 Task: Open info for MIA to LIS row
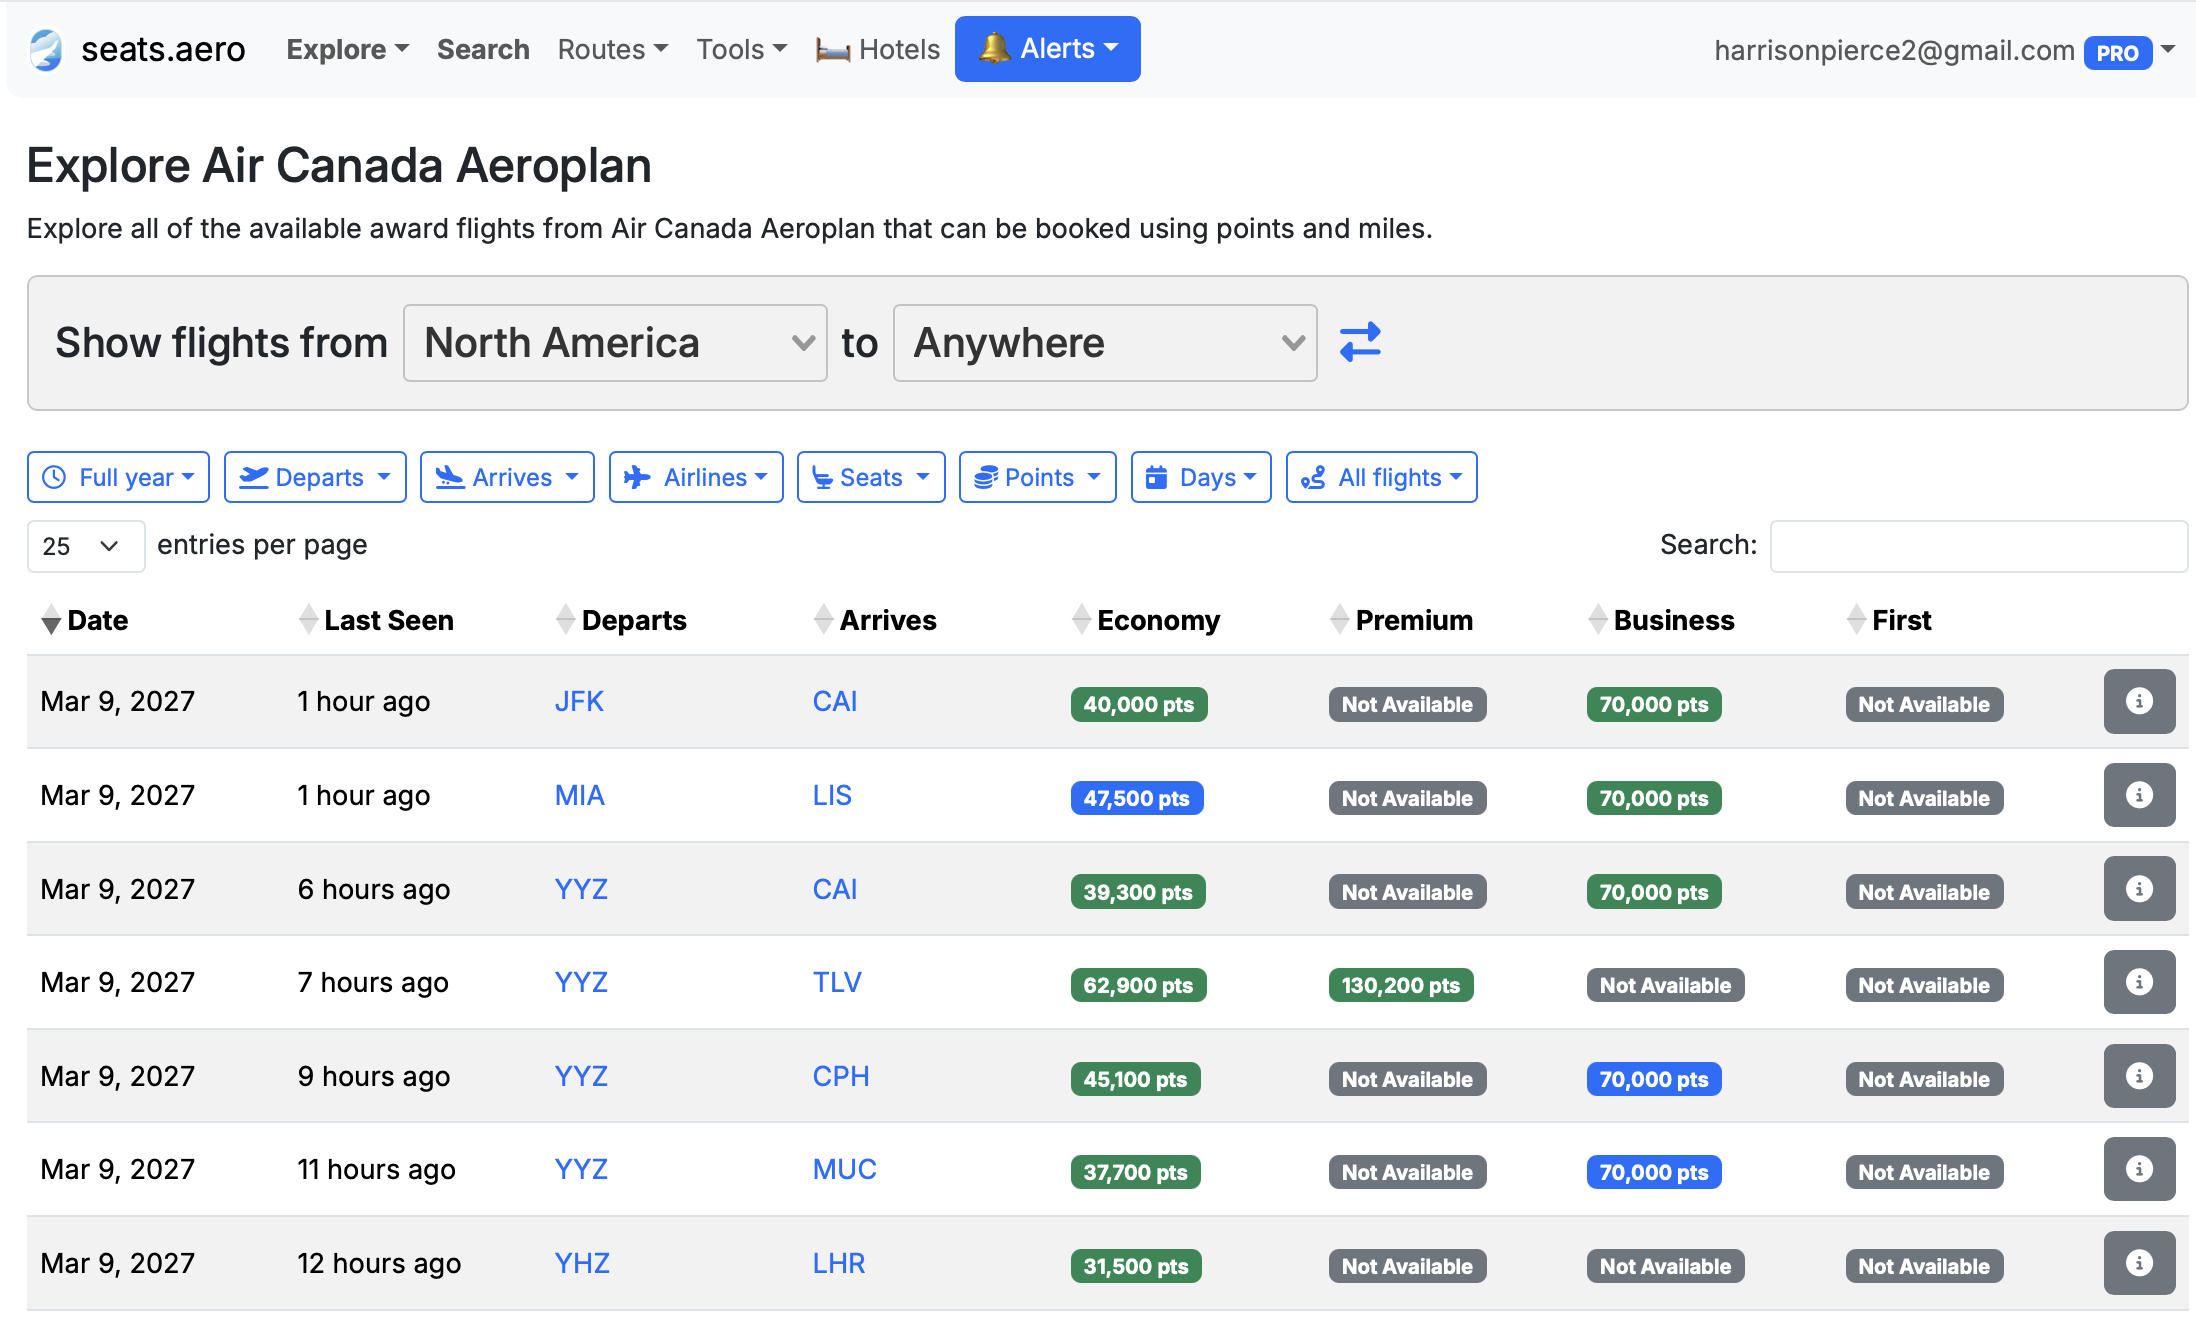2139,795
